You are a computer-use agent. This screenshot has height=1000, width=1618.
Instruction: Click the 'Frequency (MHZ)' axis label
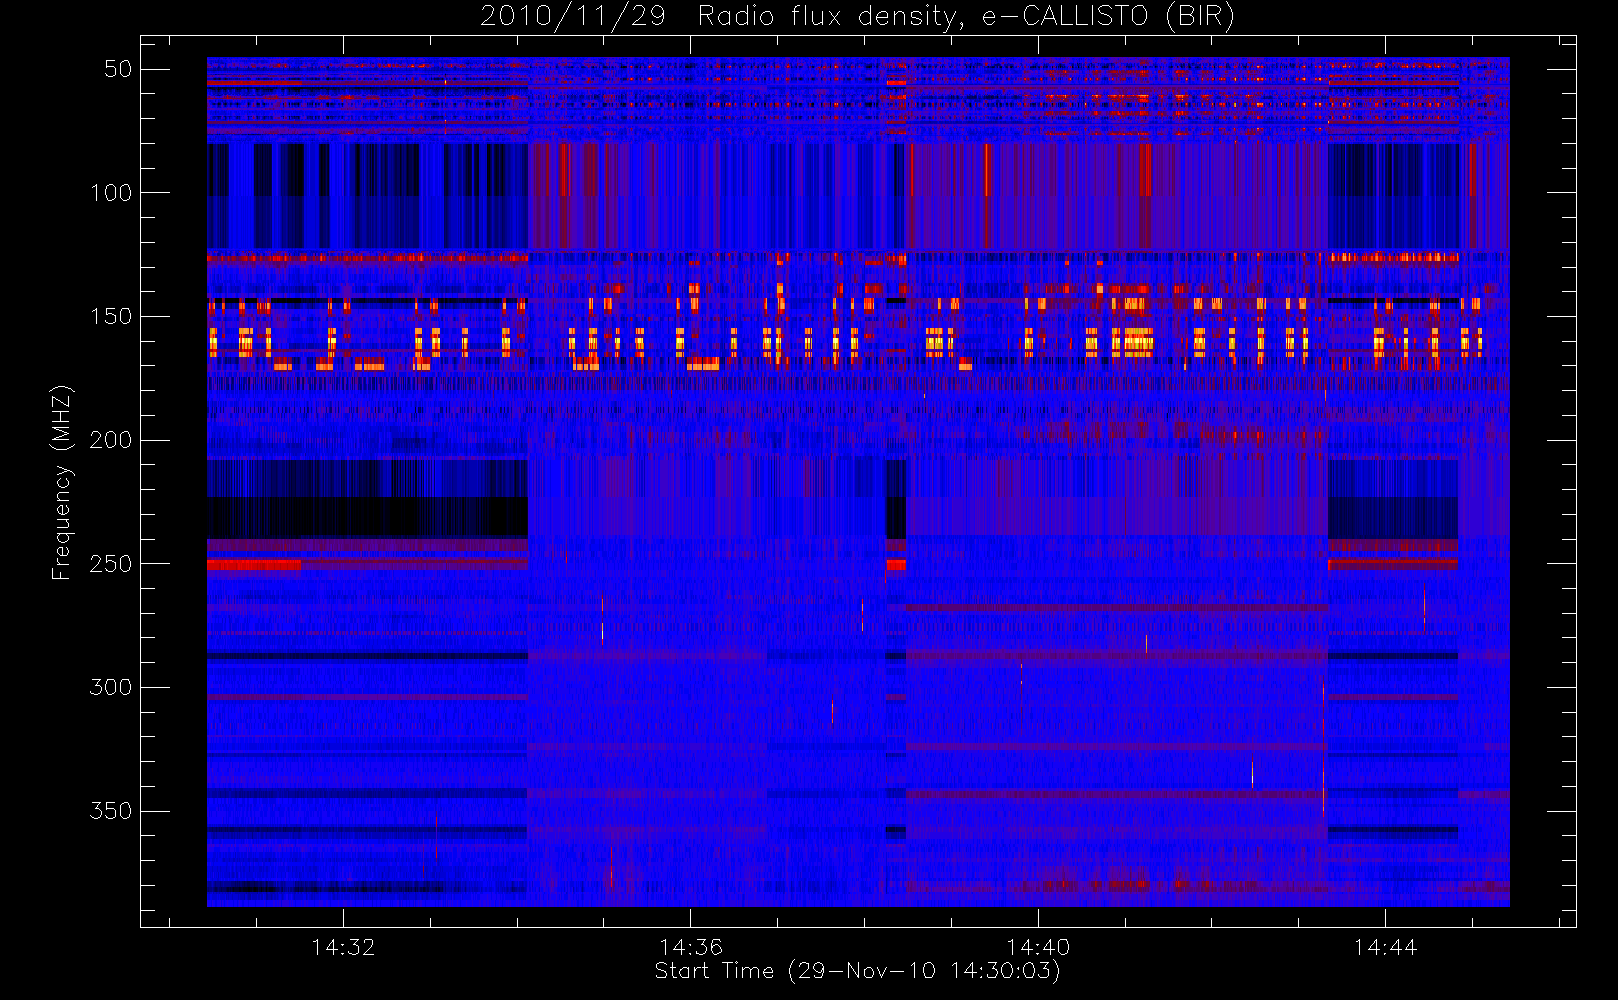(62, 482)
